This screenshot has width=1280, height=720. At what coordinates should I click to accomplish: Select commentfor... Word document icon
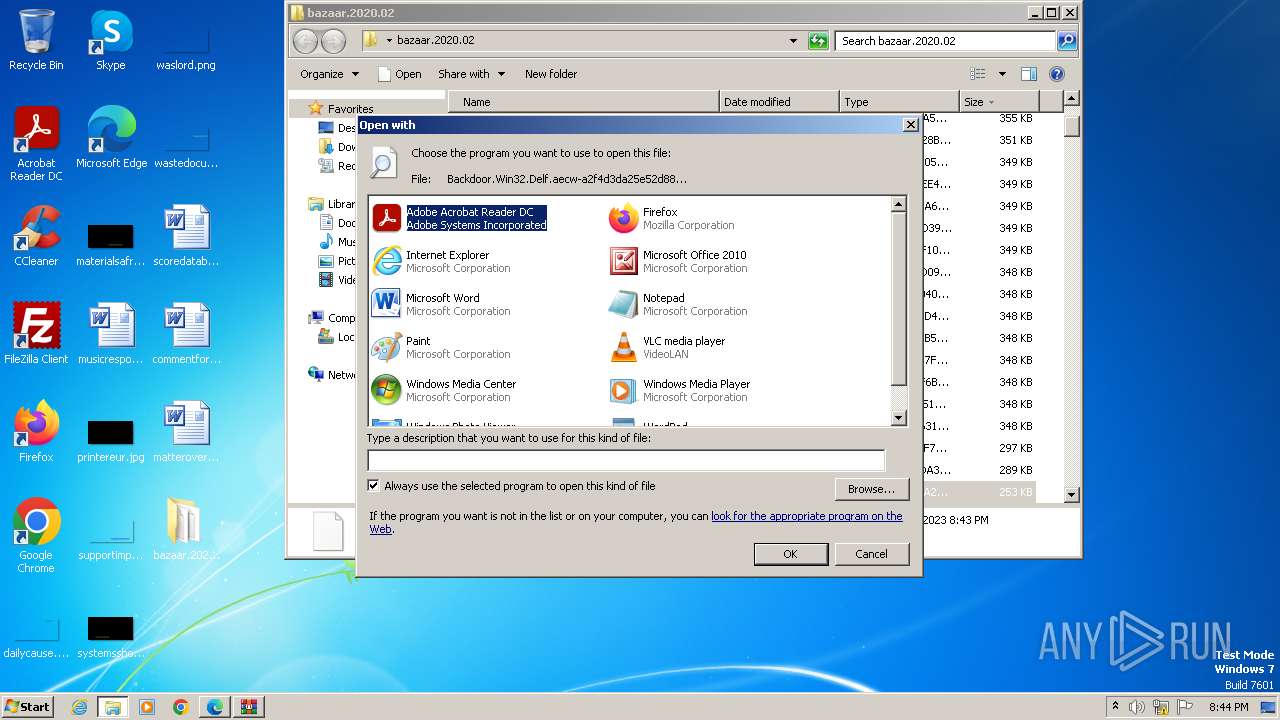pos(186,334)
